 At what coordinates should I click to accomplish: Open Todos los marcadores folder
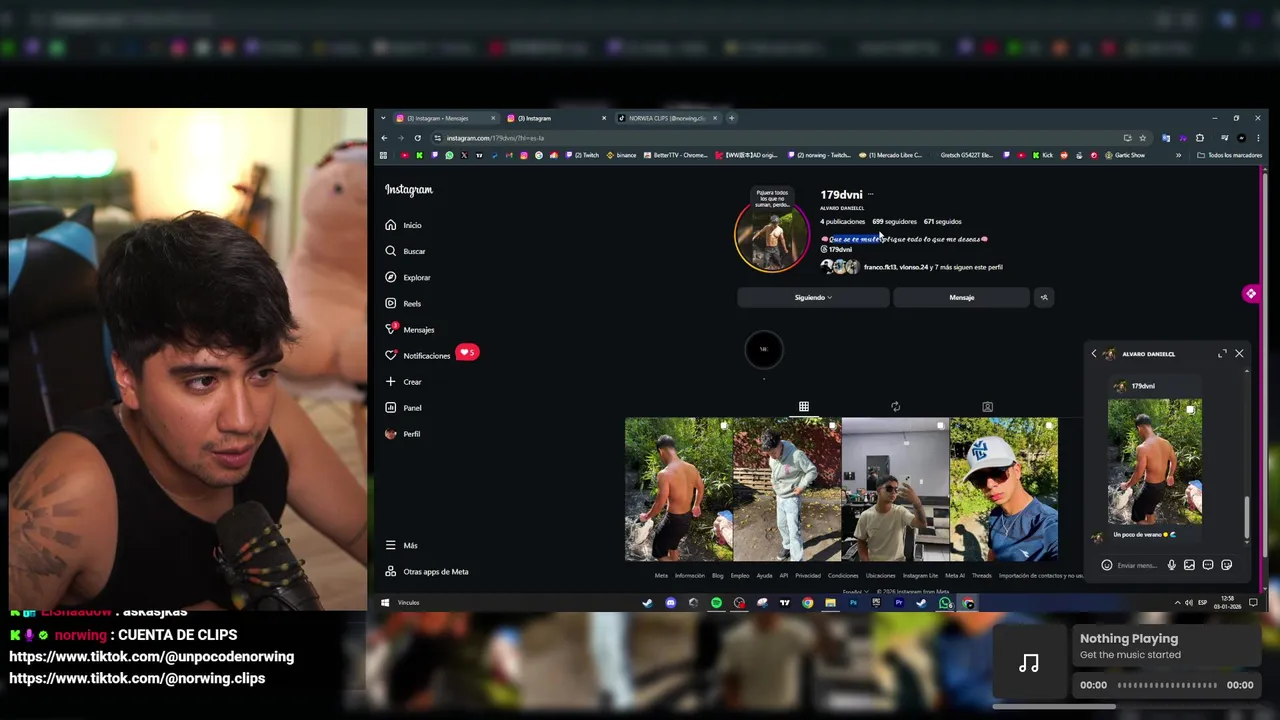pos(1229,155)
